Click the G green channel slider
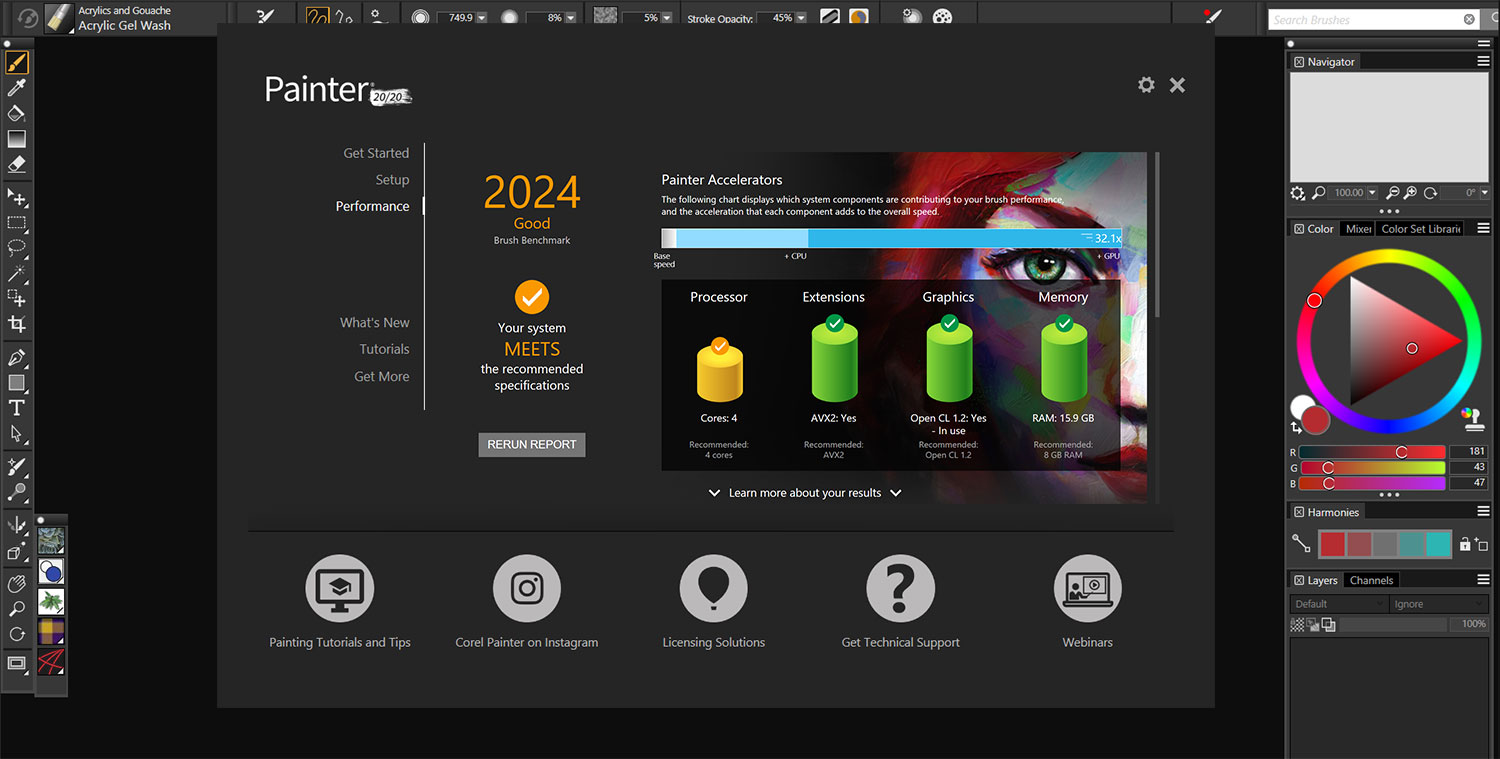The image size is (1500, 759). (1372, 468)
